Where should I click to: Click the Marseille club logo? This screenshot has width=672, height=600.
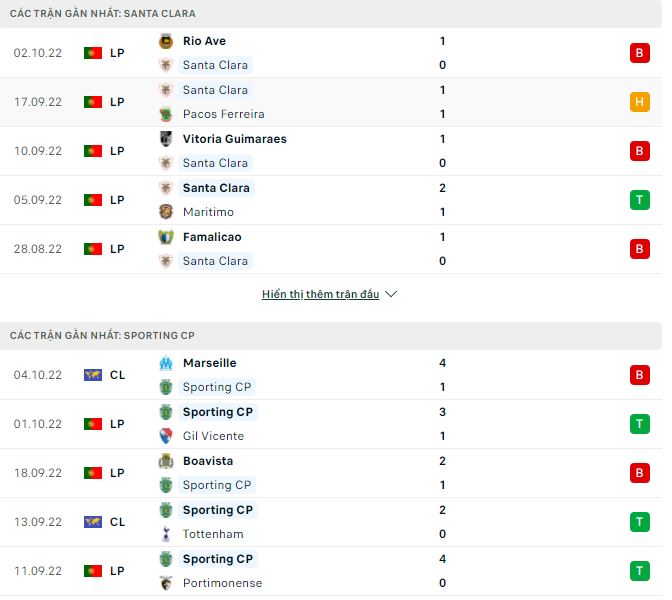pyautogui.click(x=166, y=363)
